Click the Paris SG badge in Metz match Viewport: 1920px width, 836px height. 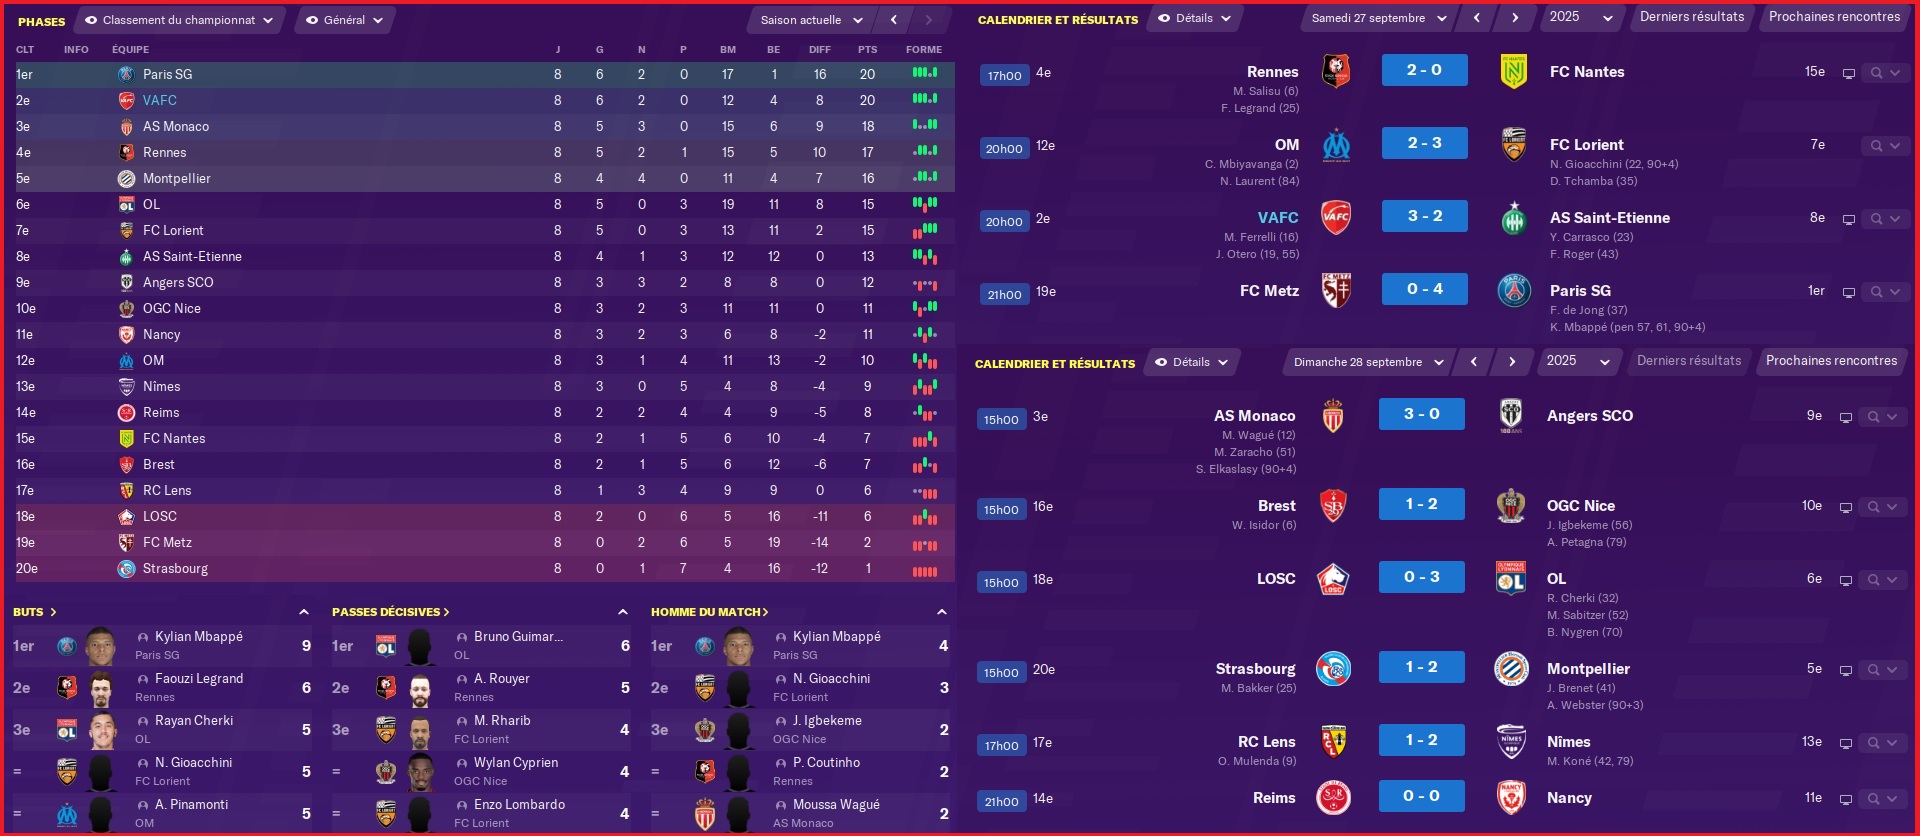click(x=1514, y=290)
